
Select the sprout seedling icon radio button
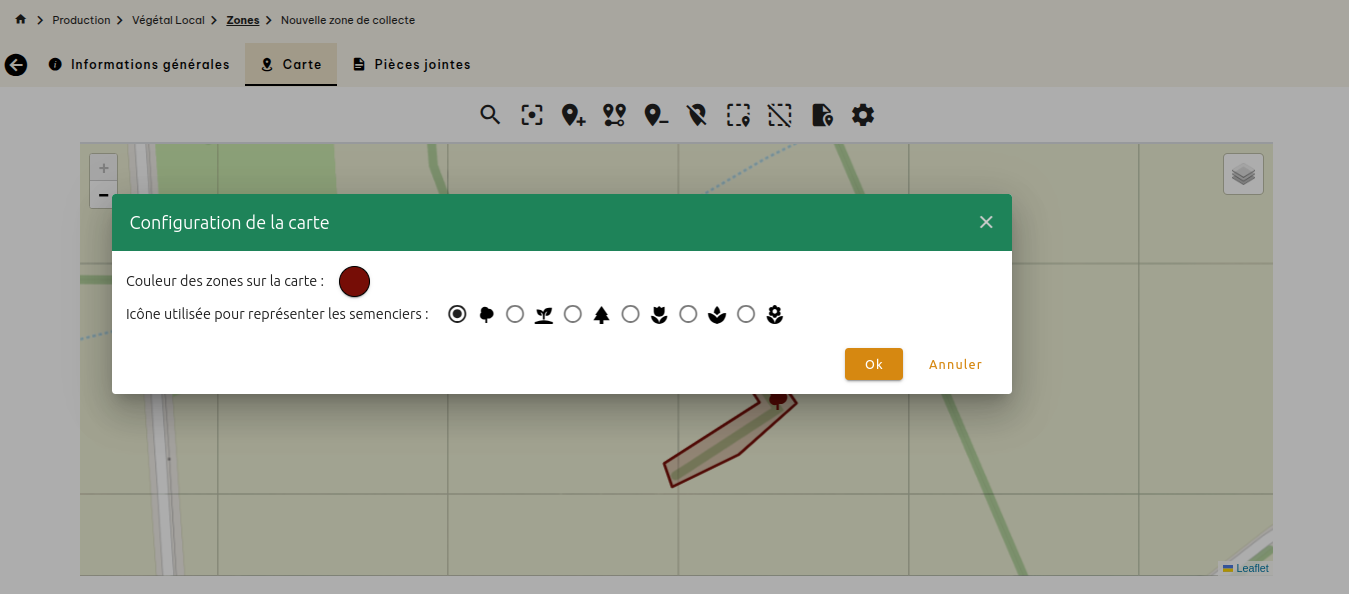pos(515,314)
